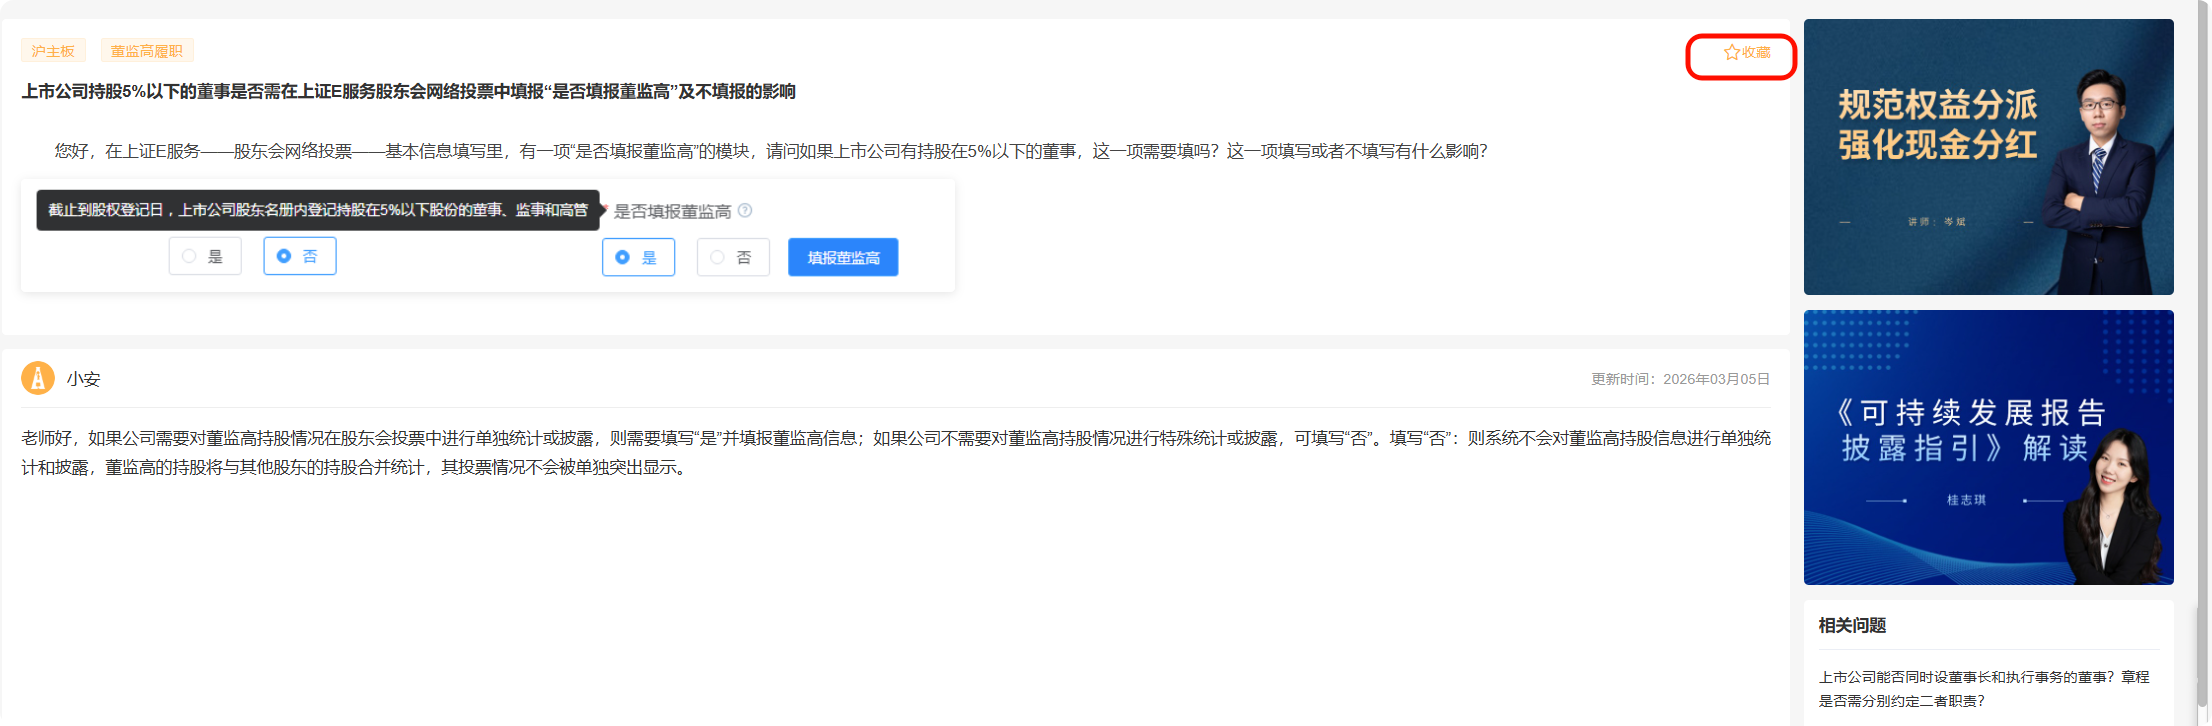
Task: Click the 相关问题 heading
Action: pyautogui.click(x=1852, y=625)
